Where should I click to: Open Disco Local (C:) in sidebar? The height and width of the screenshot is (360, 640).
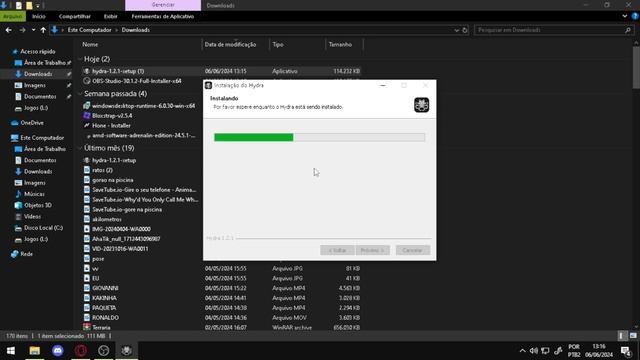(43, 228)
